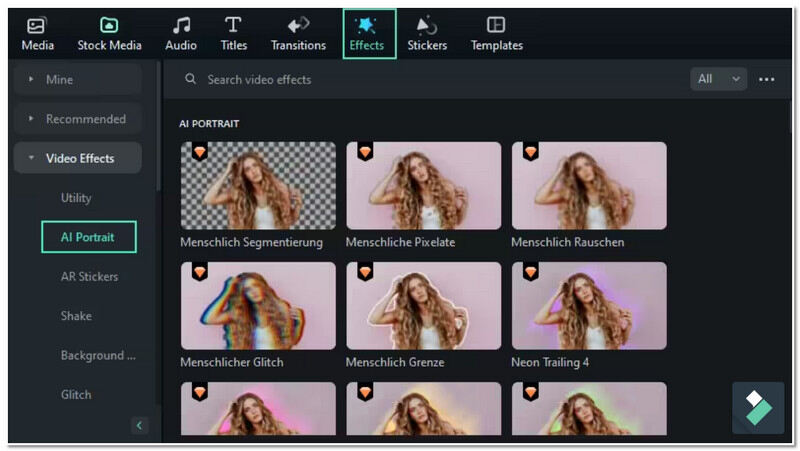Image resolution: width=800 pixels, height=451 pixels.
Task: Switch to the Effects tab
Action: [x=367, y=34]
